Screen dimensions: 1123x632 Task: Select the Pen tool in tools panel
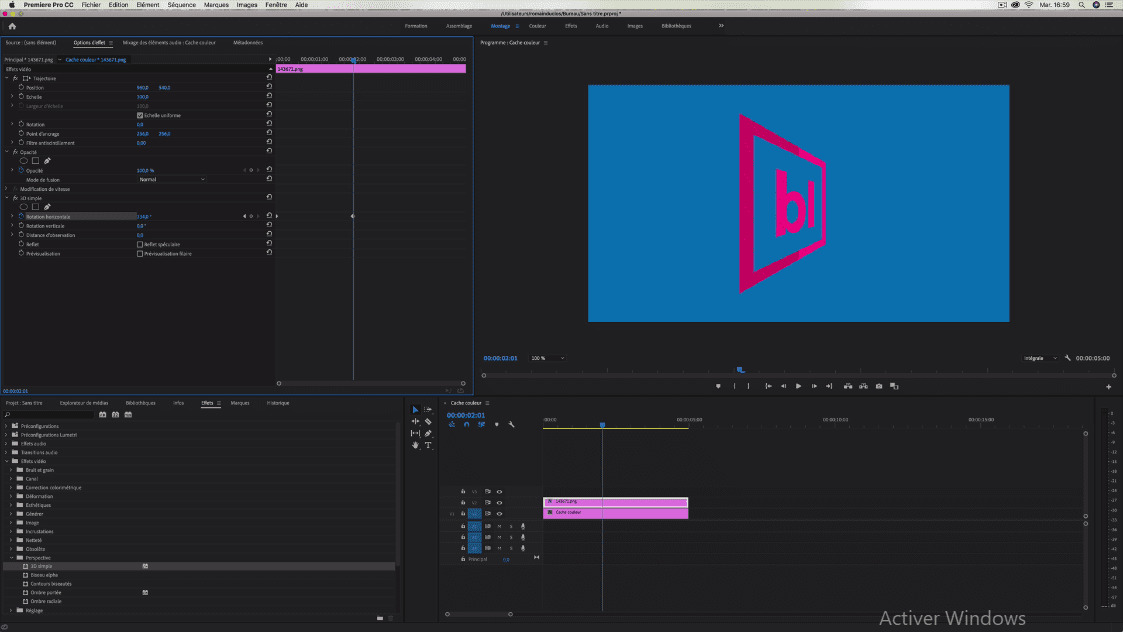point(428,433)
